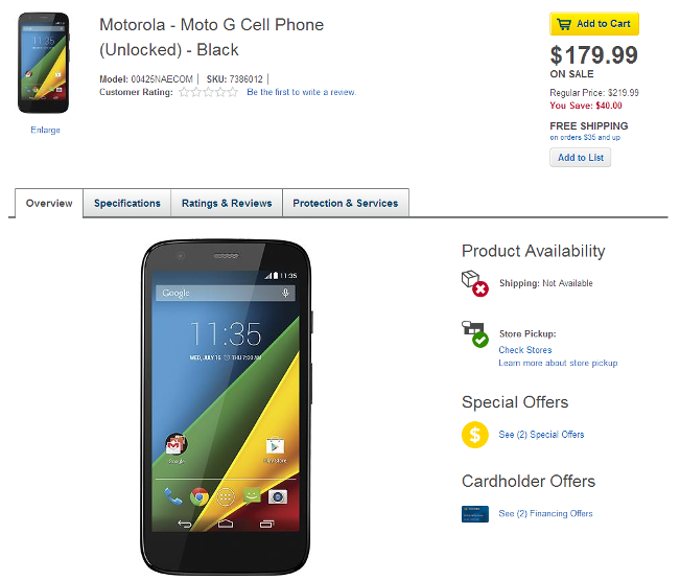Open the Ratings & Reviews tab
Image resolution: width=680 pixels, height=580 pixels.
(x=227, y=203)
